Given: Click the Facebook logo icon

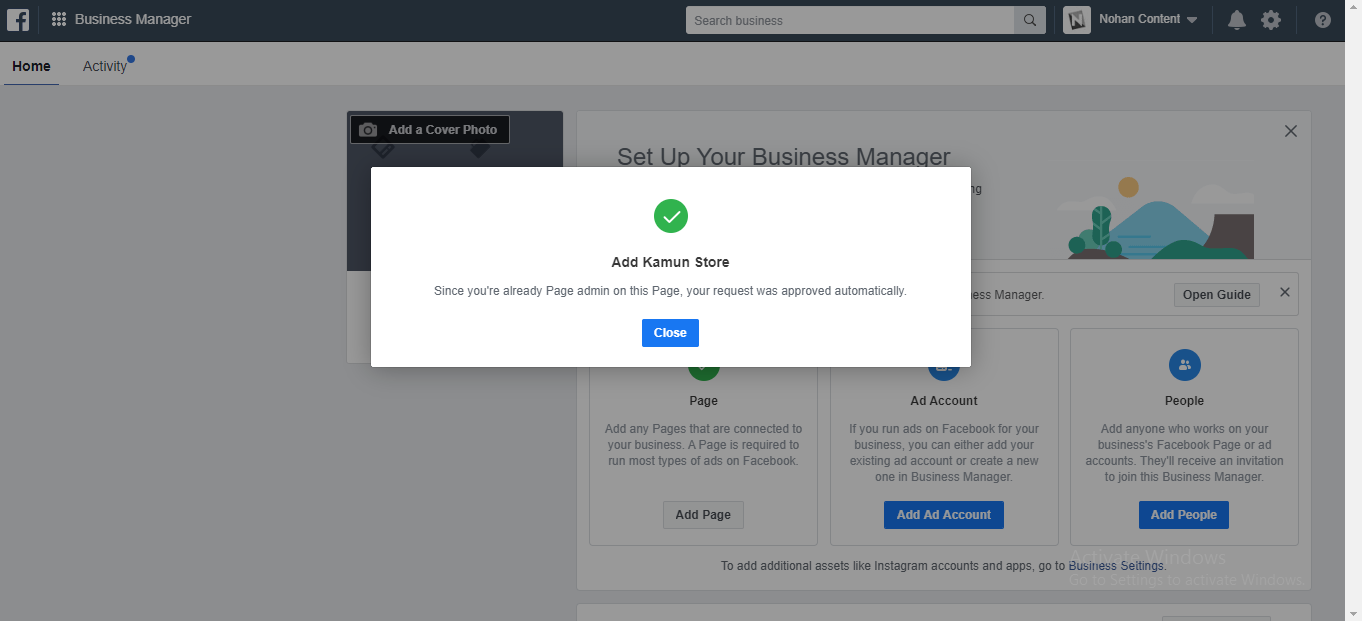Looking at the screenshot, I should point(17,19).
